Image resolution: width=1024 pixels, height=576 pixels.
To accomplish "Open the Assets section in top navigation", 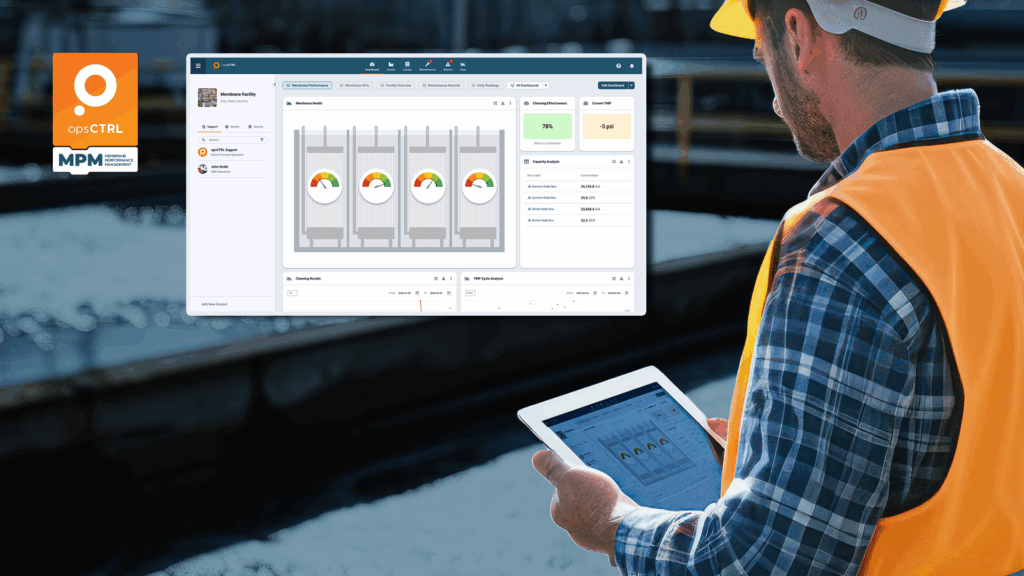I will pyautogui.click(x=391, y=66).
